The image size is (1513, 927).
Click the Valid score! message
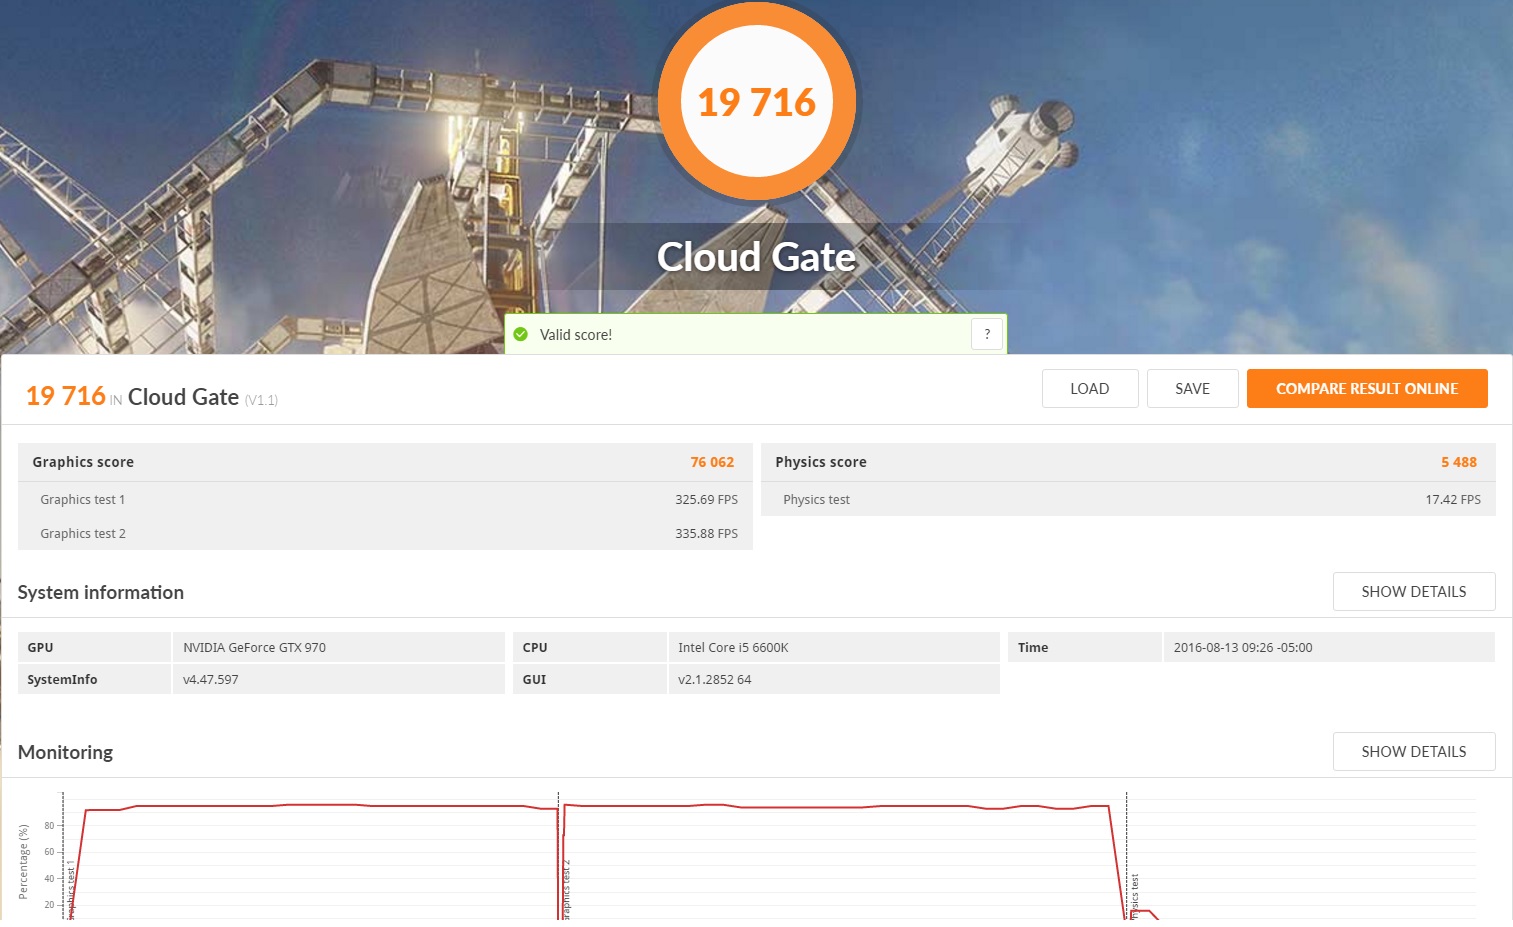pyautogui.click(x=576, y=335)
